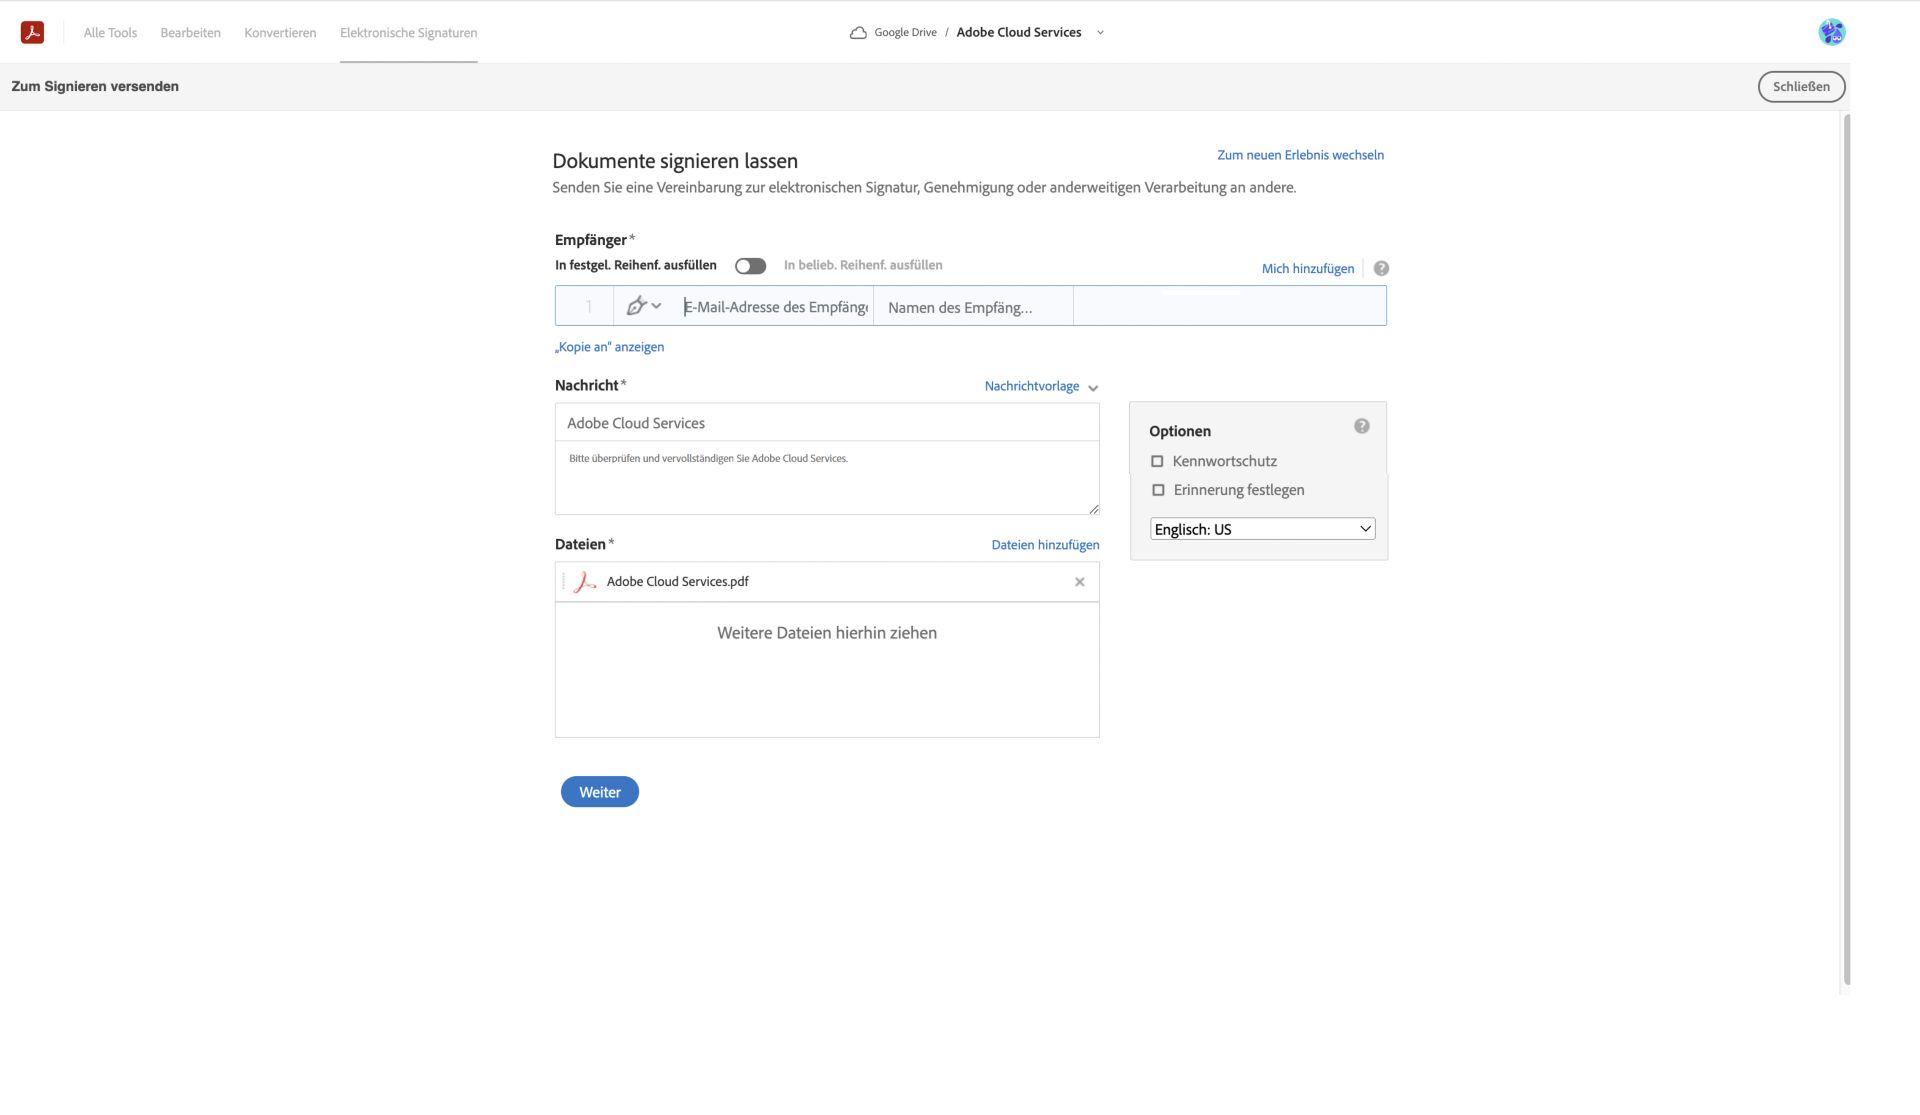Click the Mich hinzufügen link
The width and height of the screenshot is (1920, 1115).
(1307, 267)
